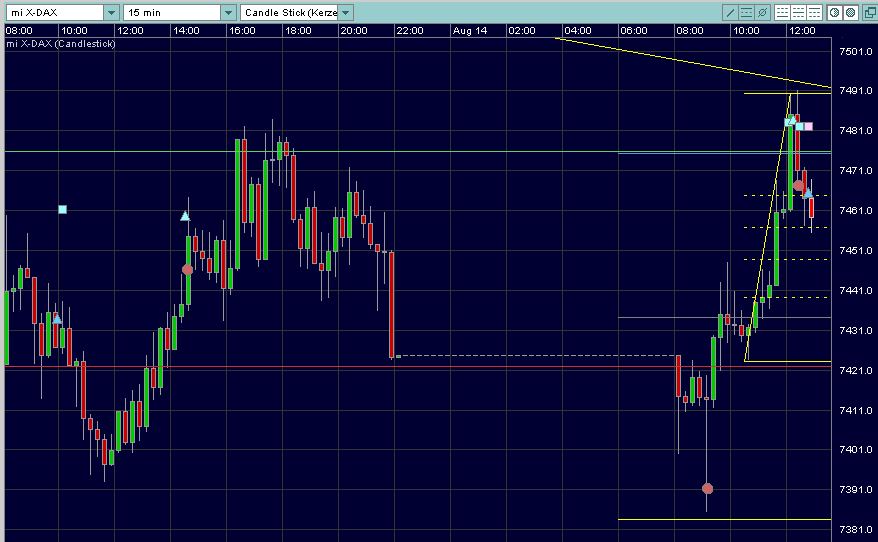Screen dimensions: 878x542
Task: Click the mi X-DAX (Candlestick) chart label
Action: tap(61, 44)
